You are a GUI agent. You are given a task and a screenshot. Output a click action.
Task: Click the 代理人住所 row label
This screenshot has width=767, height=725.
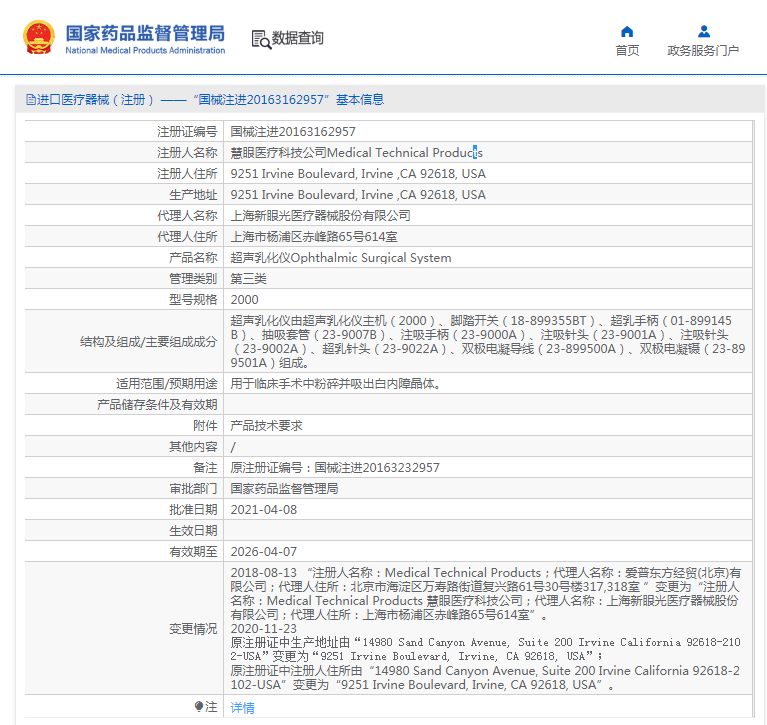(x=187, y=237)
